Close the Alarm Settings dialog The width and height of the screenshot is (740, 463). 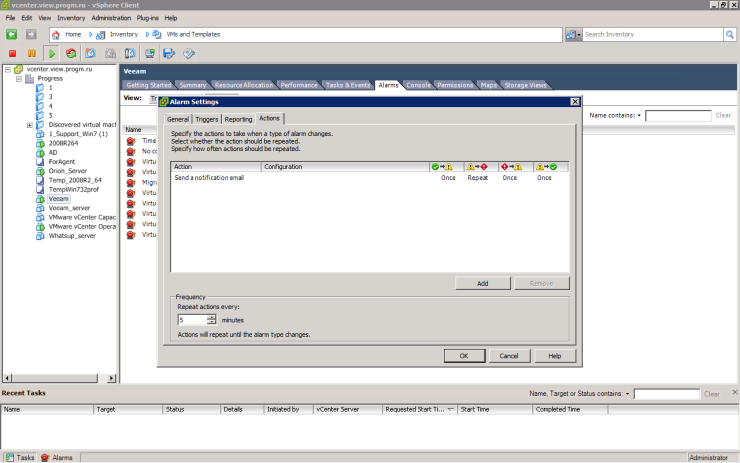[x=575, y=101]
